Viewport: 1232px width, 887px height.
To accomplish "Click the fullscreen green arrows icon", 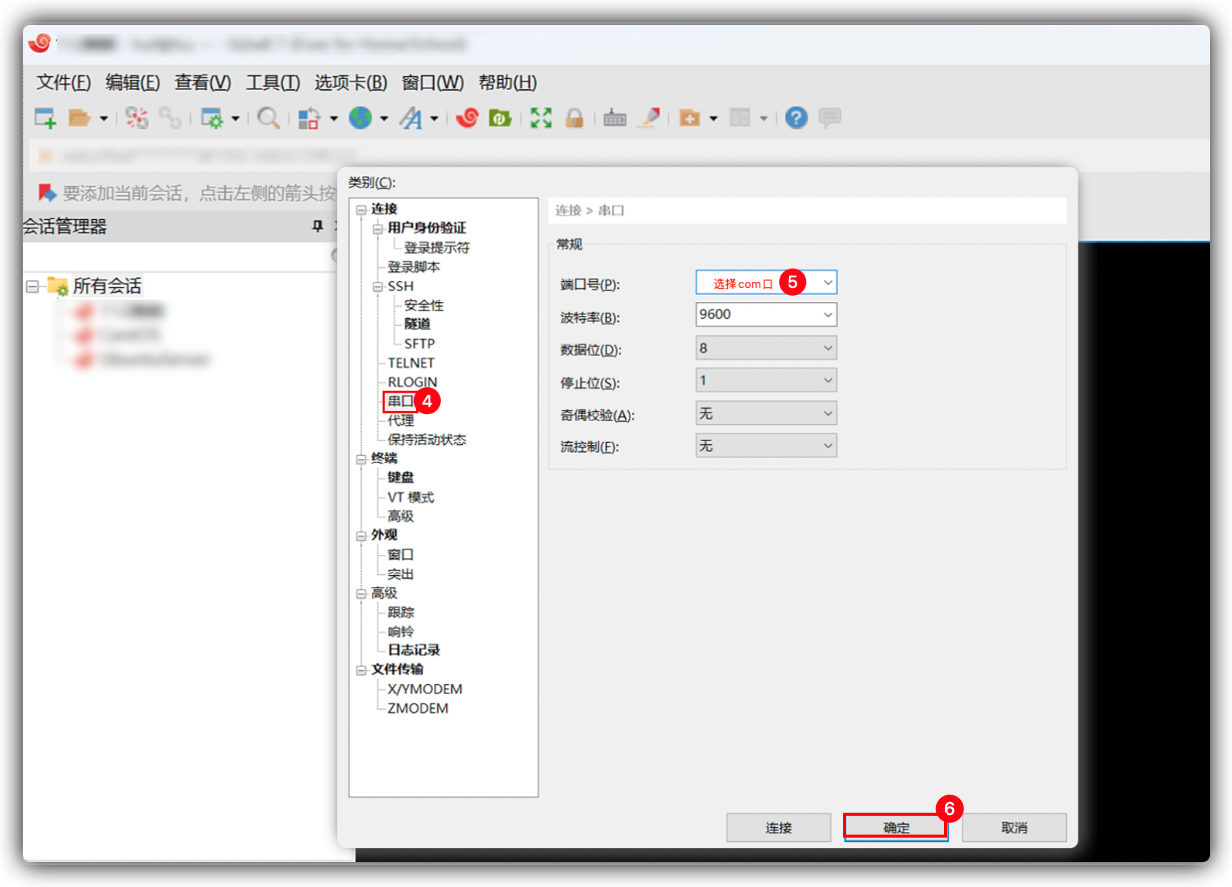I will click(x=541, y=118).
